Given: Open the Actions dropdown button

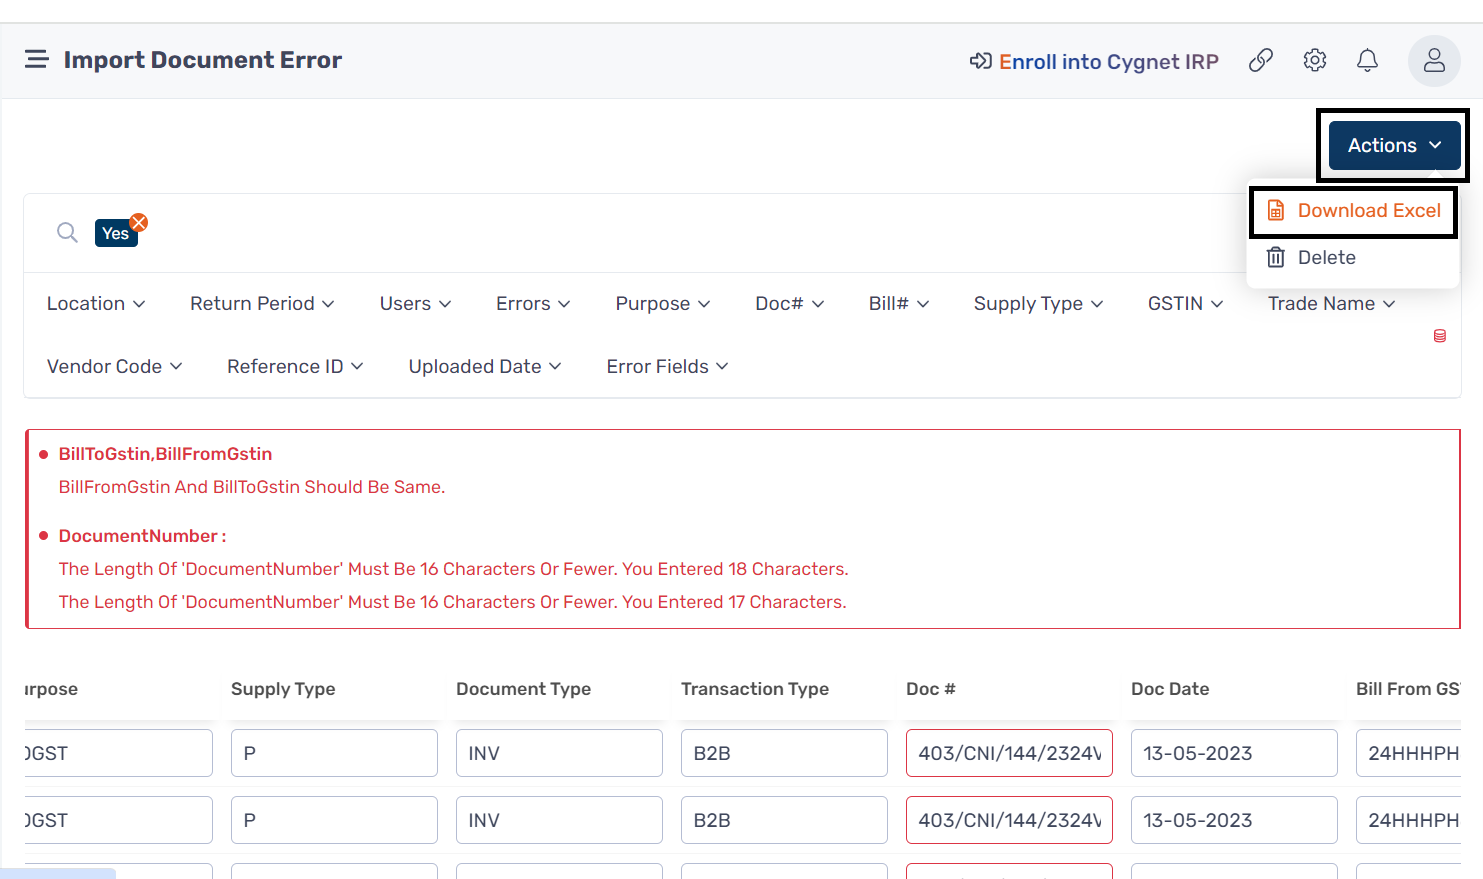Looking at the screenshot, I should tap(1394, 146).
